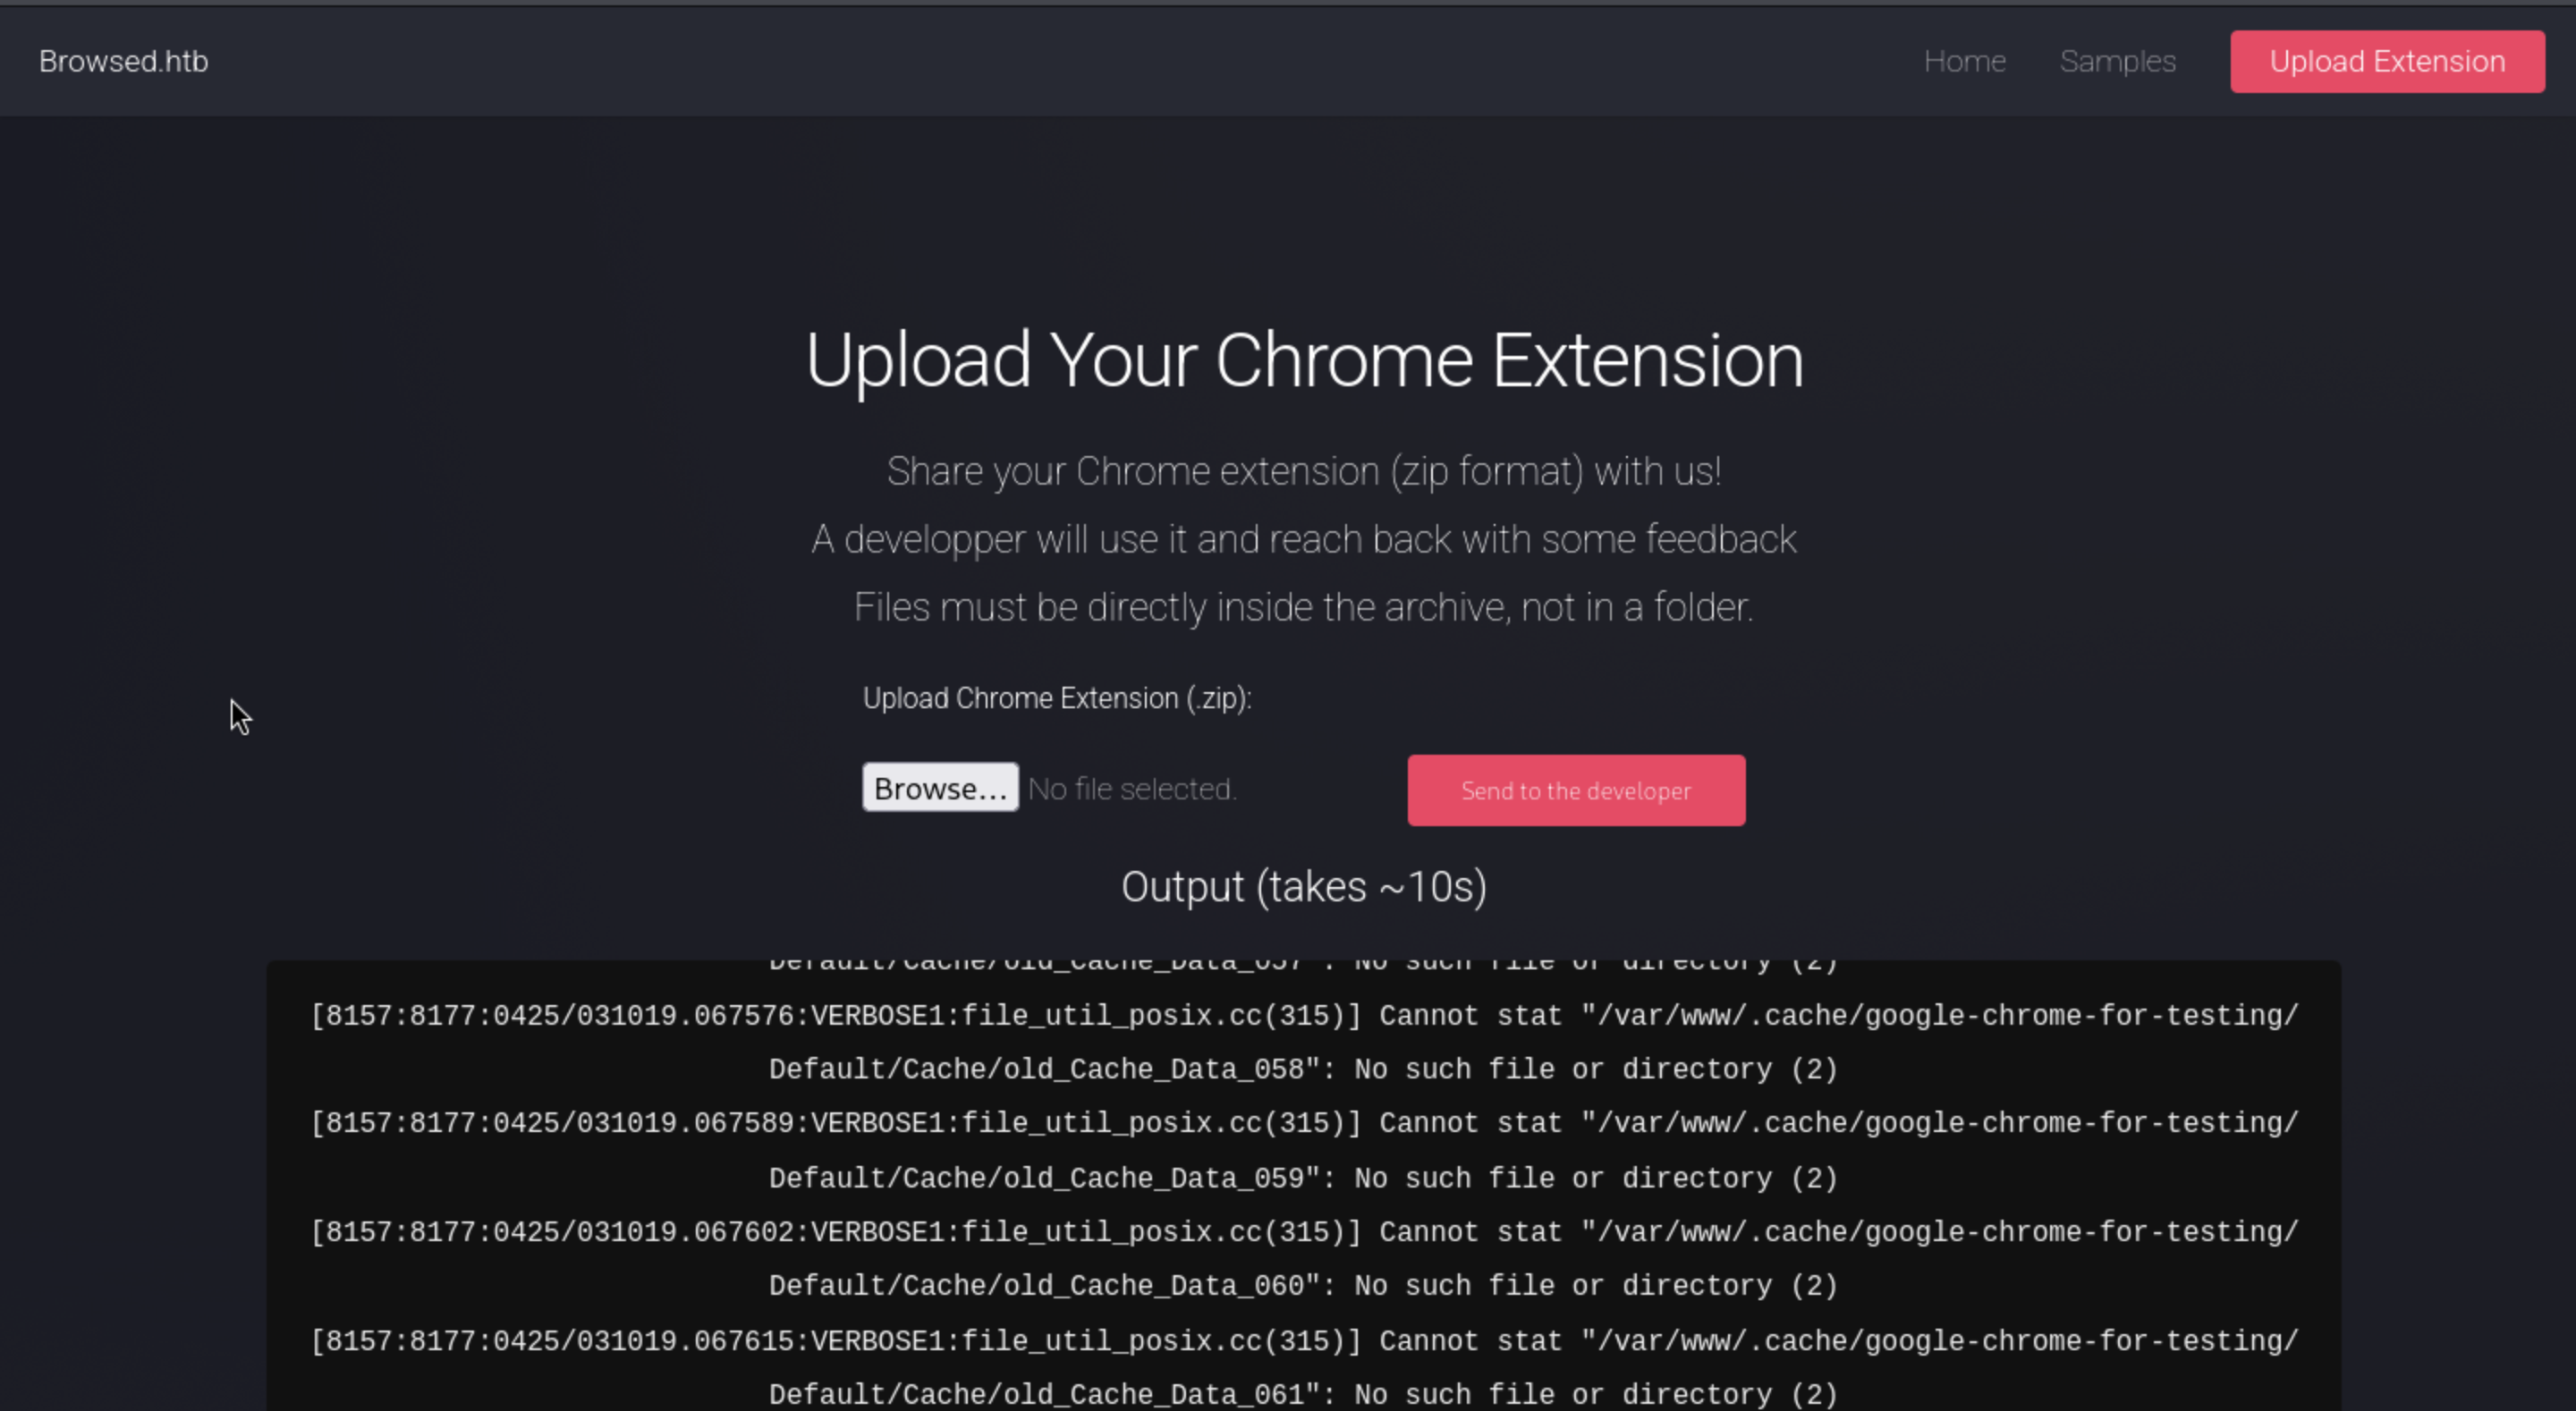Screen dimensions: 2576x1411
Task: Click the 'Share your Chrome extension' sentence
Action: (x=1303, y=471)
